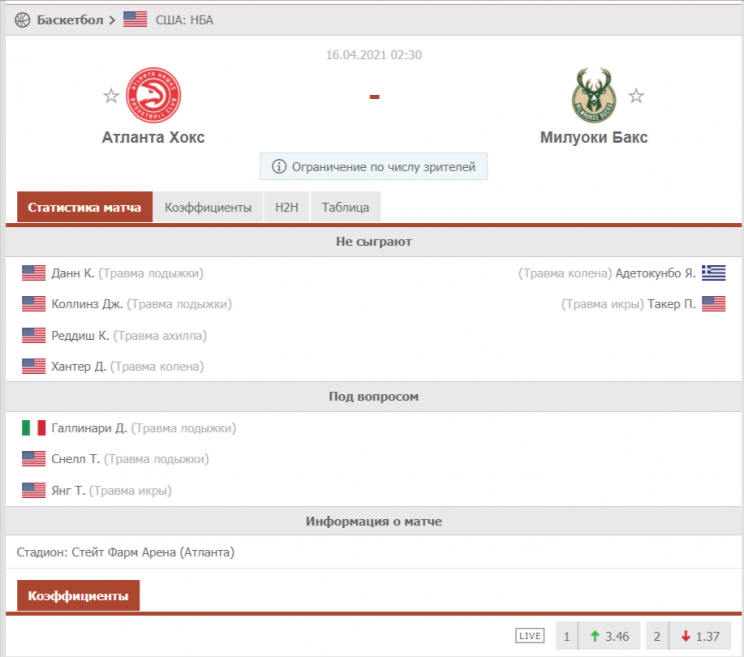
Task: Open США: НБА league link
Action: coord(184,20)
